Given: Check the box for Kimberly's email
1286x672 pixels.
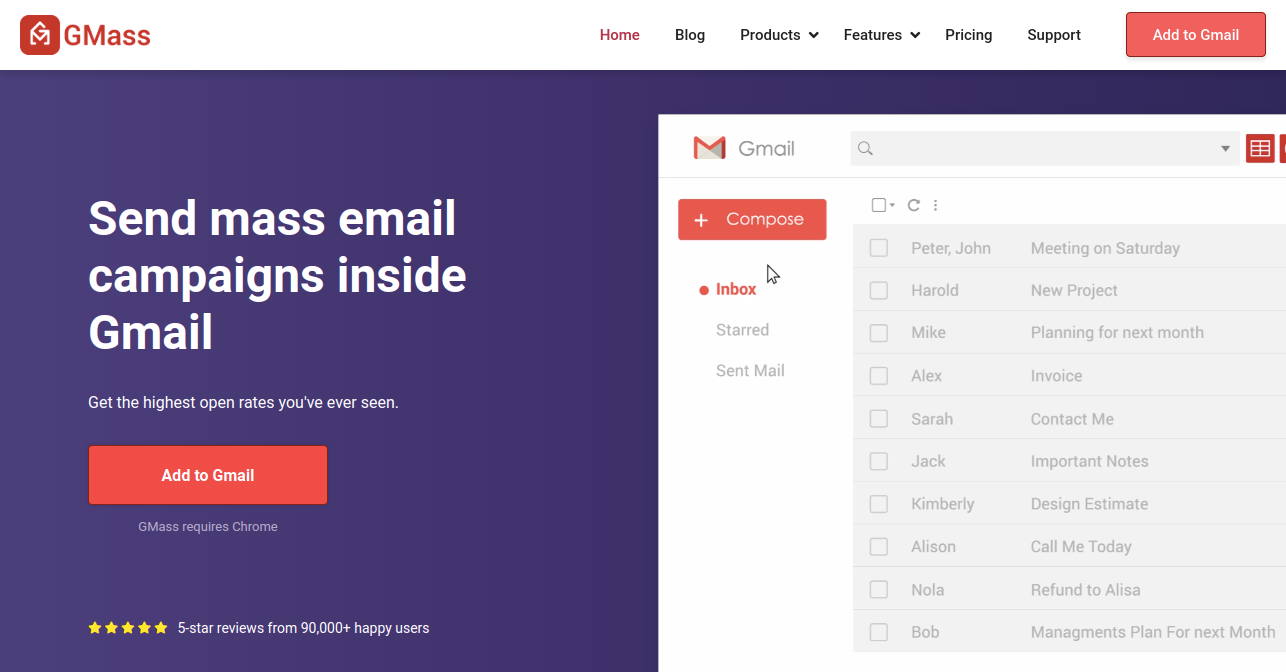Looking at the screenshot, I should [x=879, y=504].
